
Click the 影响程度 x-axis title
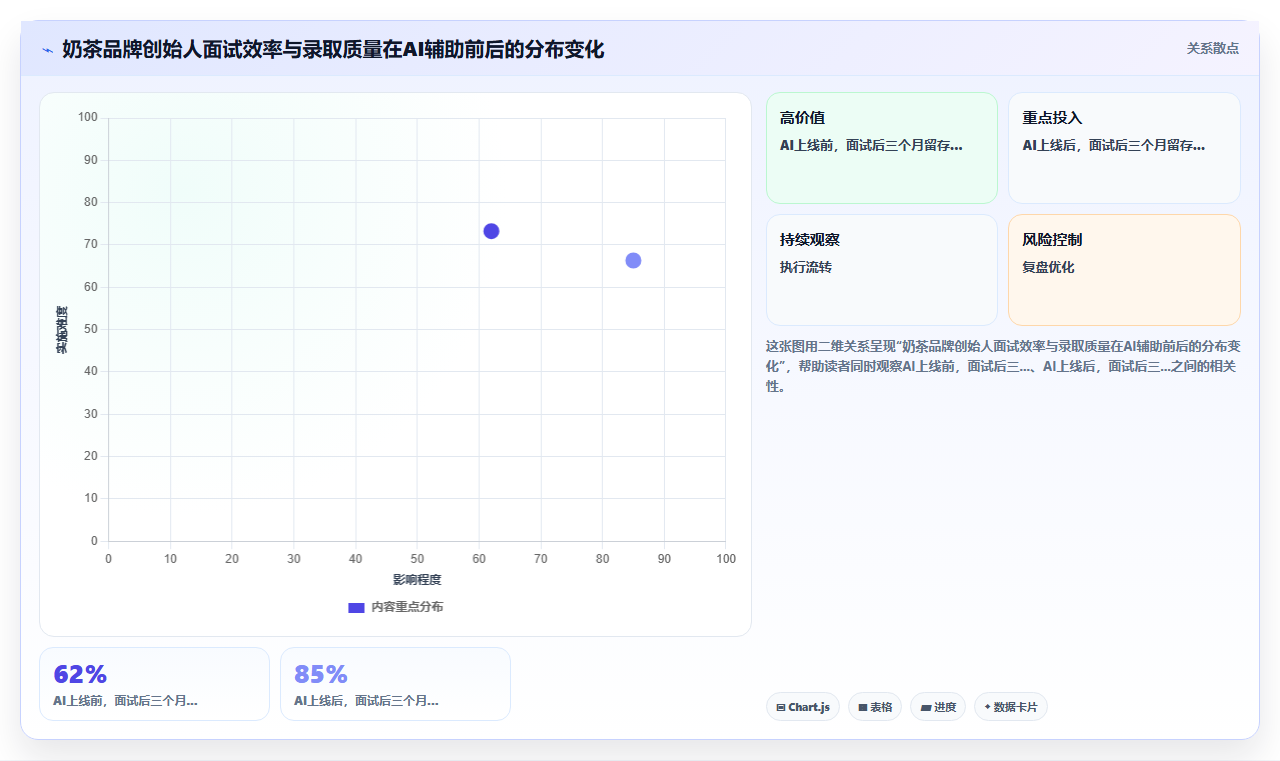pyautogui.click(x=417, y=579)
